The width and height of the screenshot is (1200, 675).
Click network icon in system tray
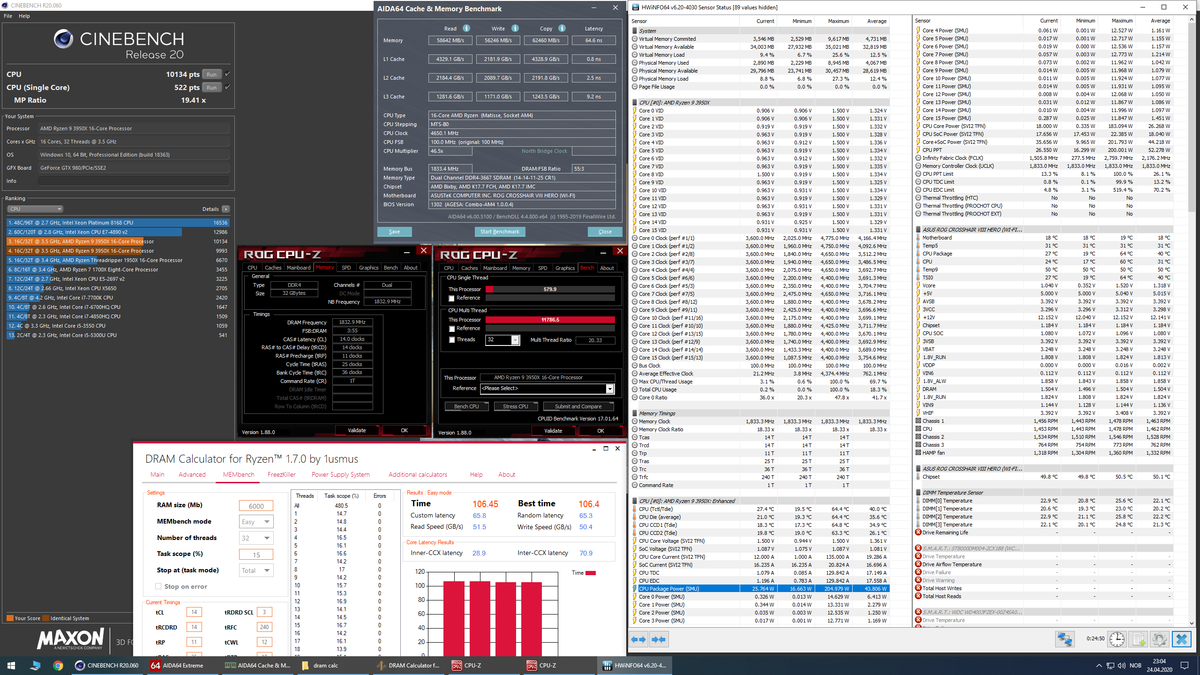1110,665
